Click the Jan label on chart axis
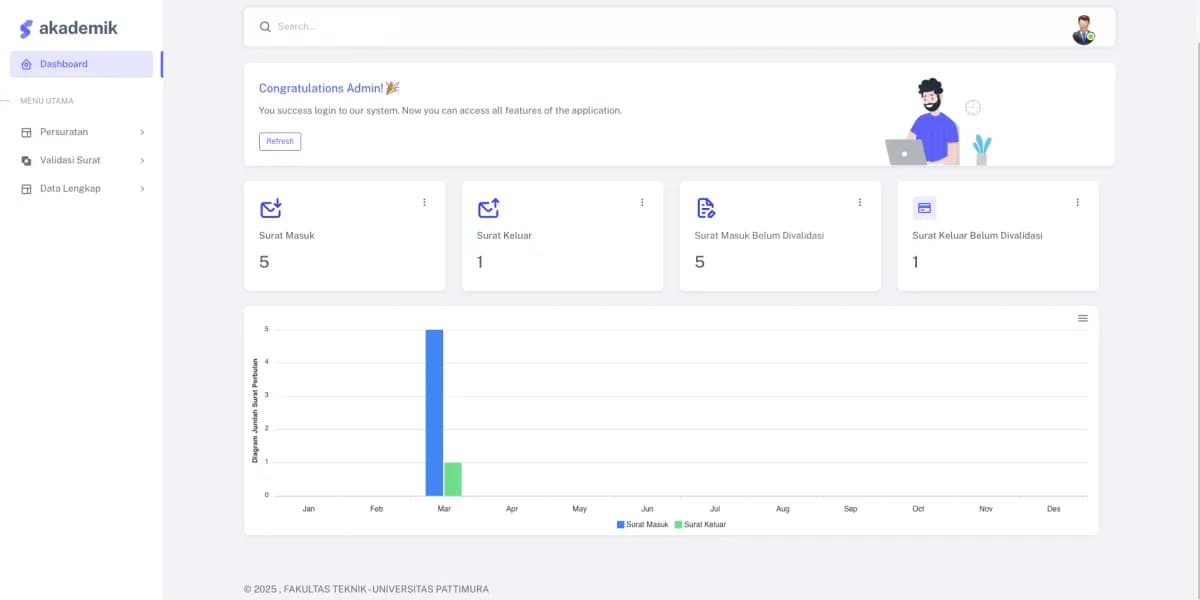The width and height of the screenshot is (1200, 600). [x=309, y=509]
